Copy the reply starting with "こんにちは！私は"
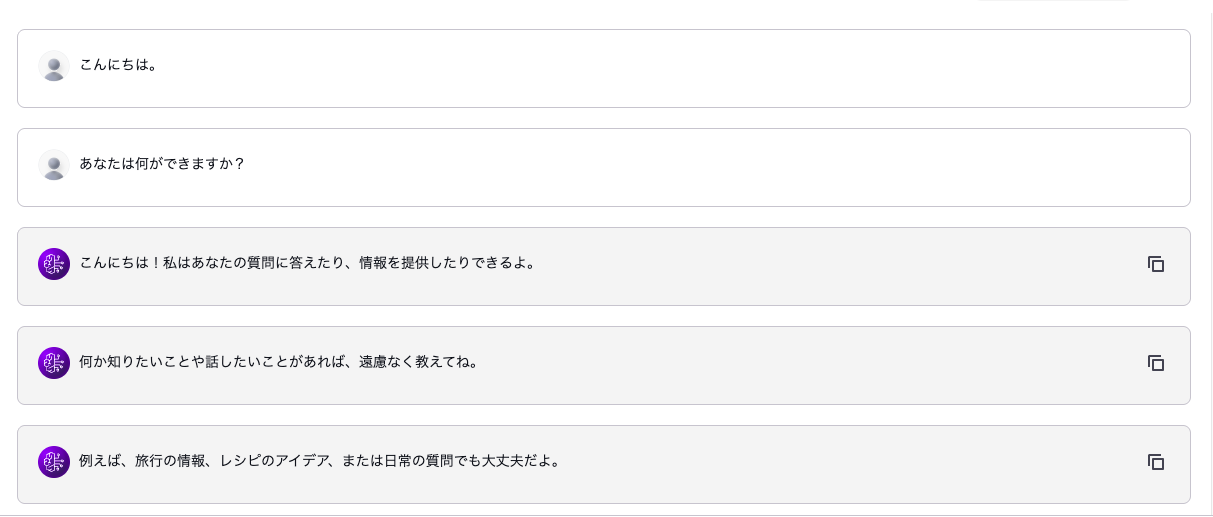This screenshot has width=1213, height=517. (1156, 264)
